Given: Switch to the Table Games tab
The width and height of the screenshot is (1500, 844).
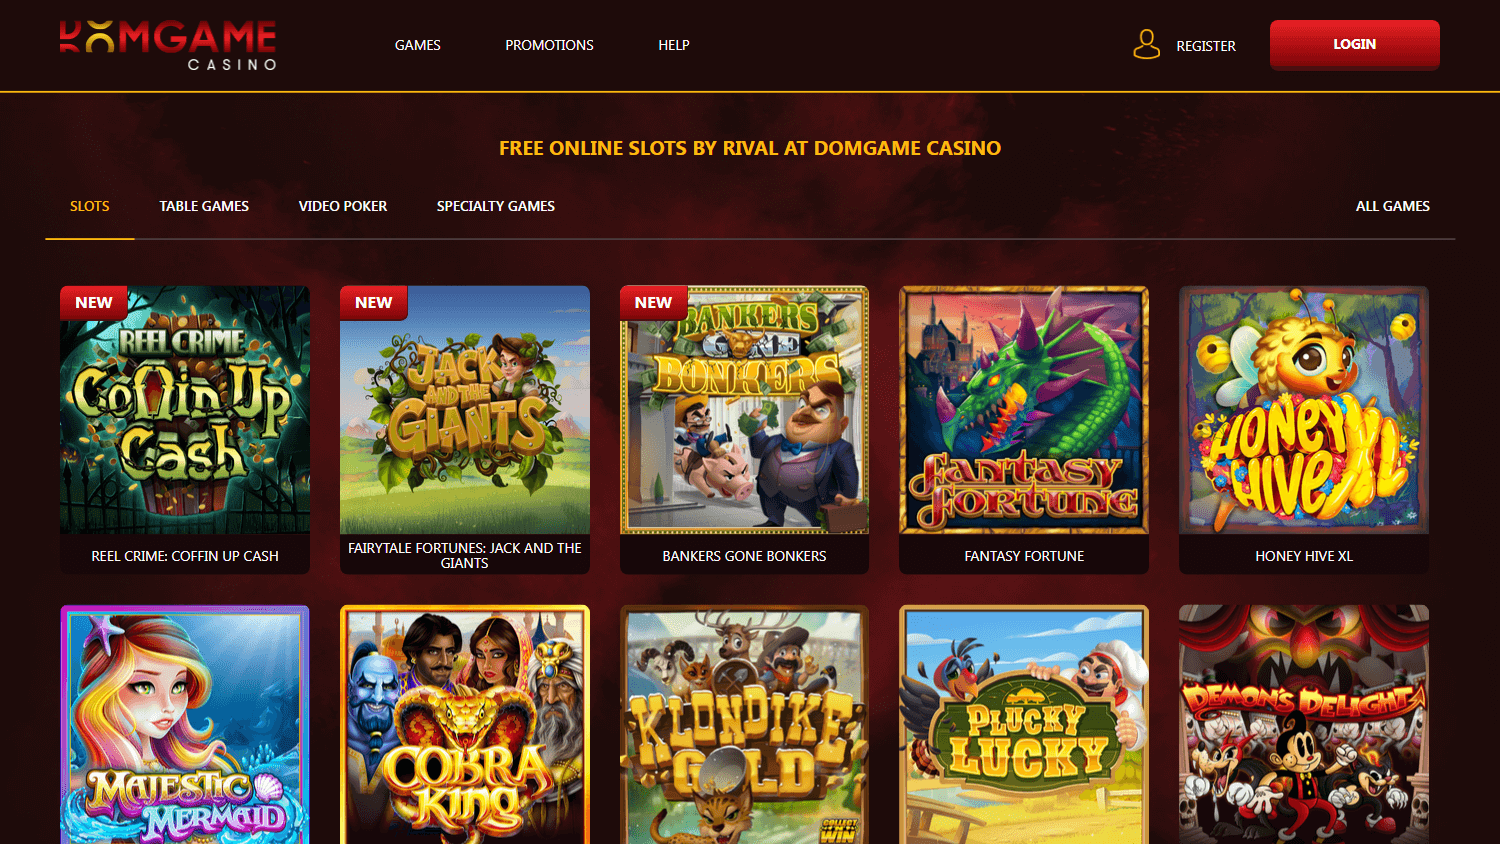Looking at the screenshot, I should 204,206.
